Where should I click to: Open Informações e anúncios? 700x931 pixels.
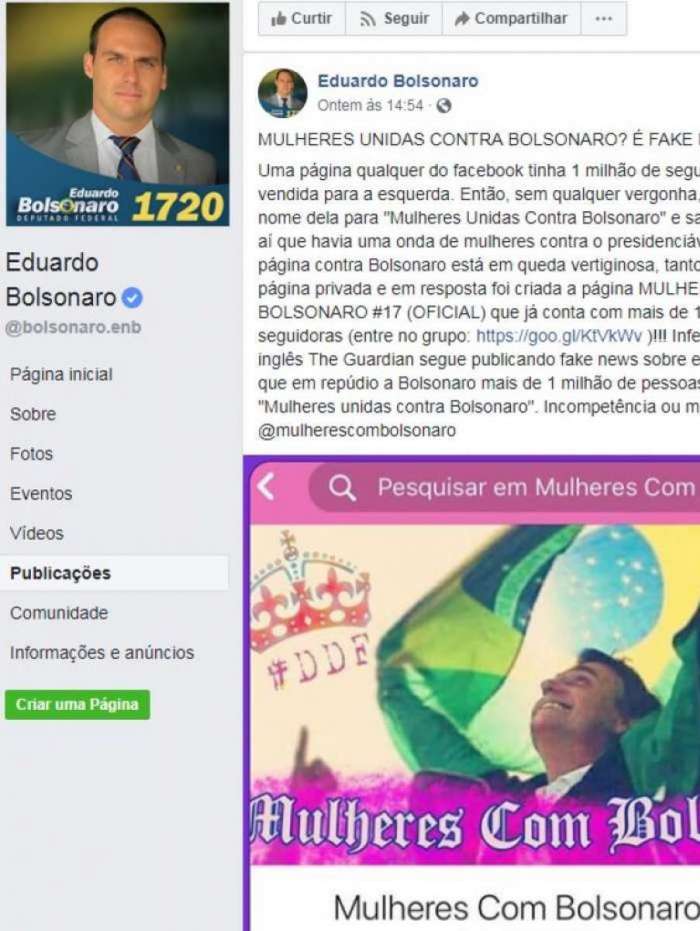click(x=102, y=653)
